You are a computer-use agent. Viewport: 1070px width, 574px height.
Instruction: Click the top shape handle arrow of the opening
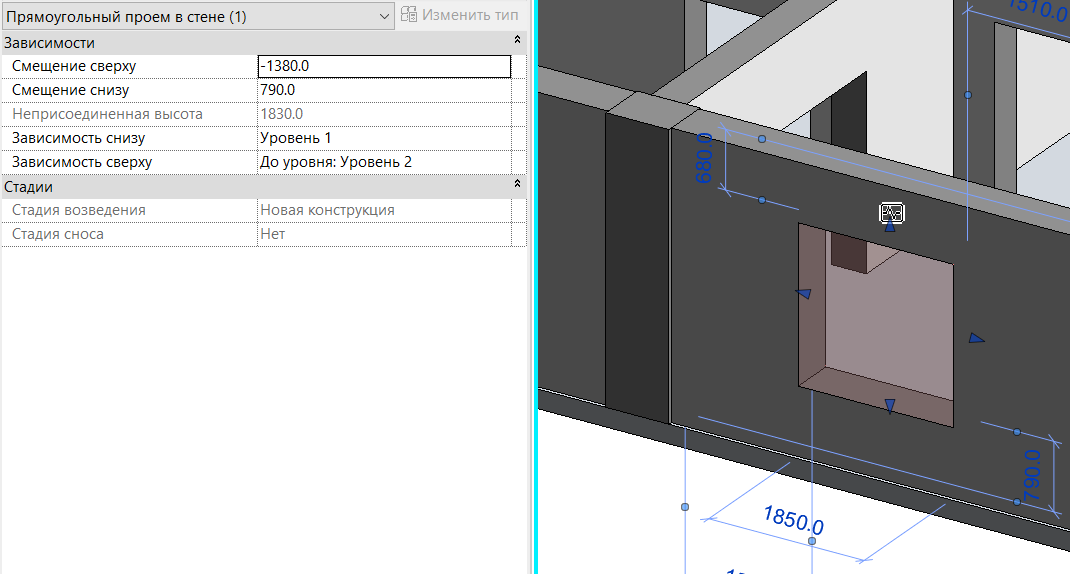tap(890, 227)
